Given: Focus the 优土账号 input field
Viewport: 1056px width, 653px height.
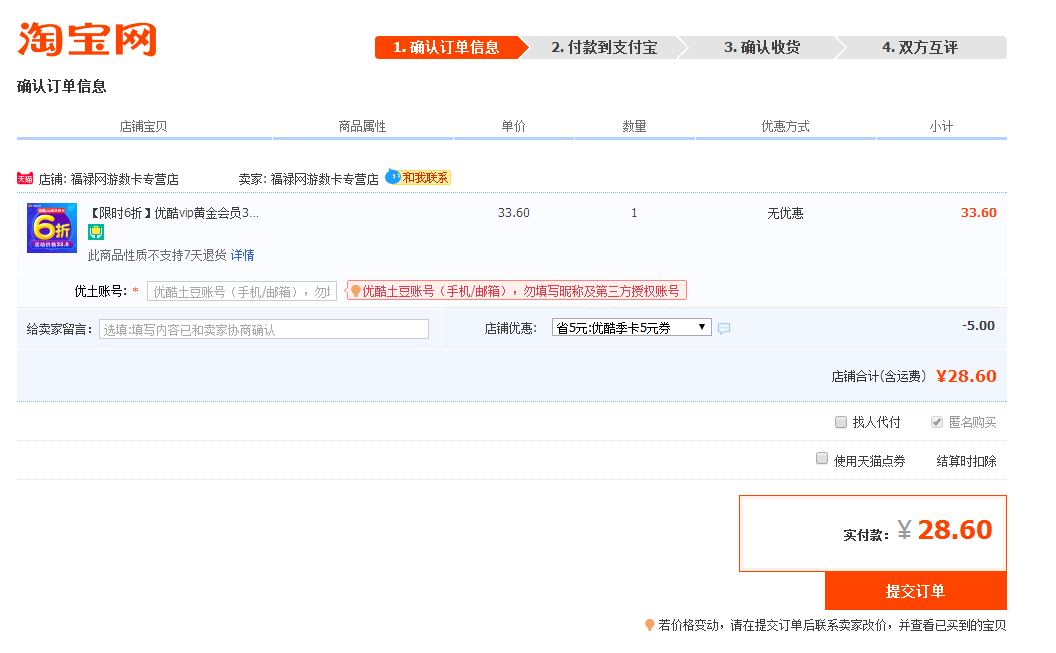Looking at the screenshot, I should coord(242,291).
